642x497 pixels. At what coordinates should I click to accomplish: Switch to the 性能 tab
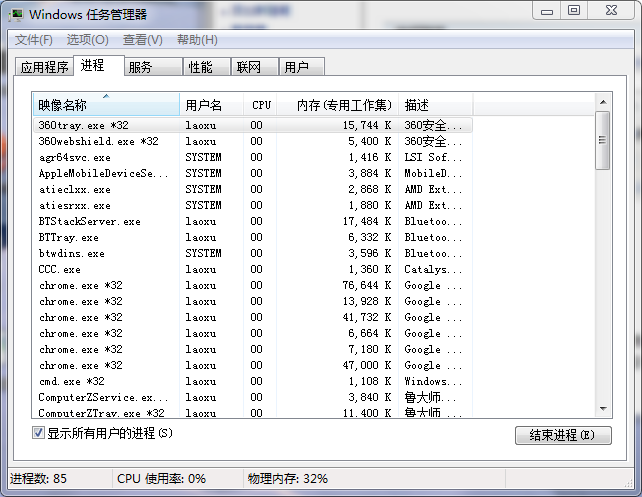(x=206, y=67)
